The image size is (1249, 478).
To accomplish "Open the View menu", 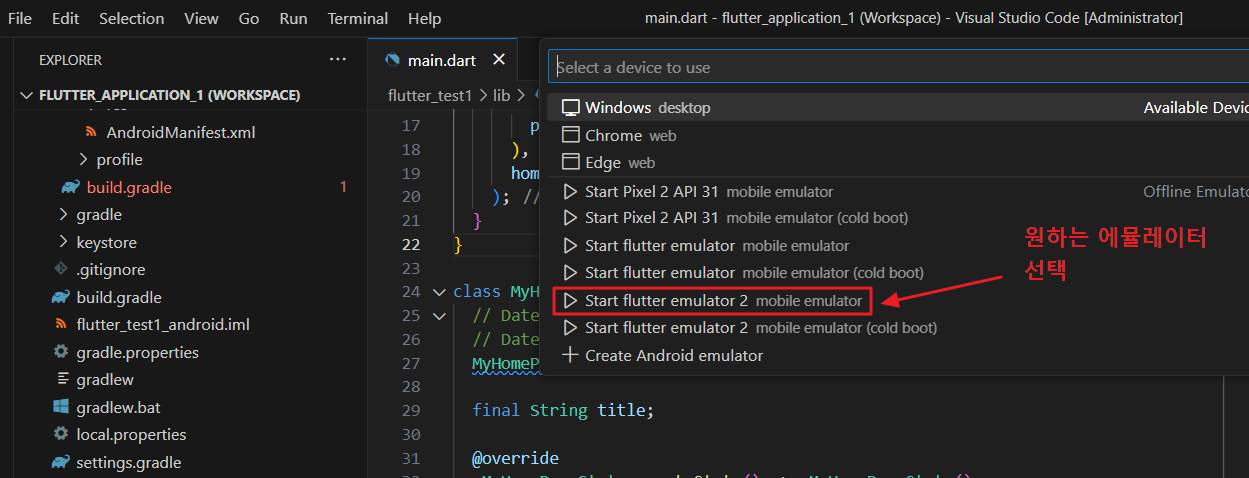I will (x=201, y=18).
